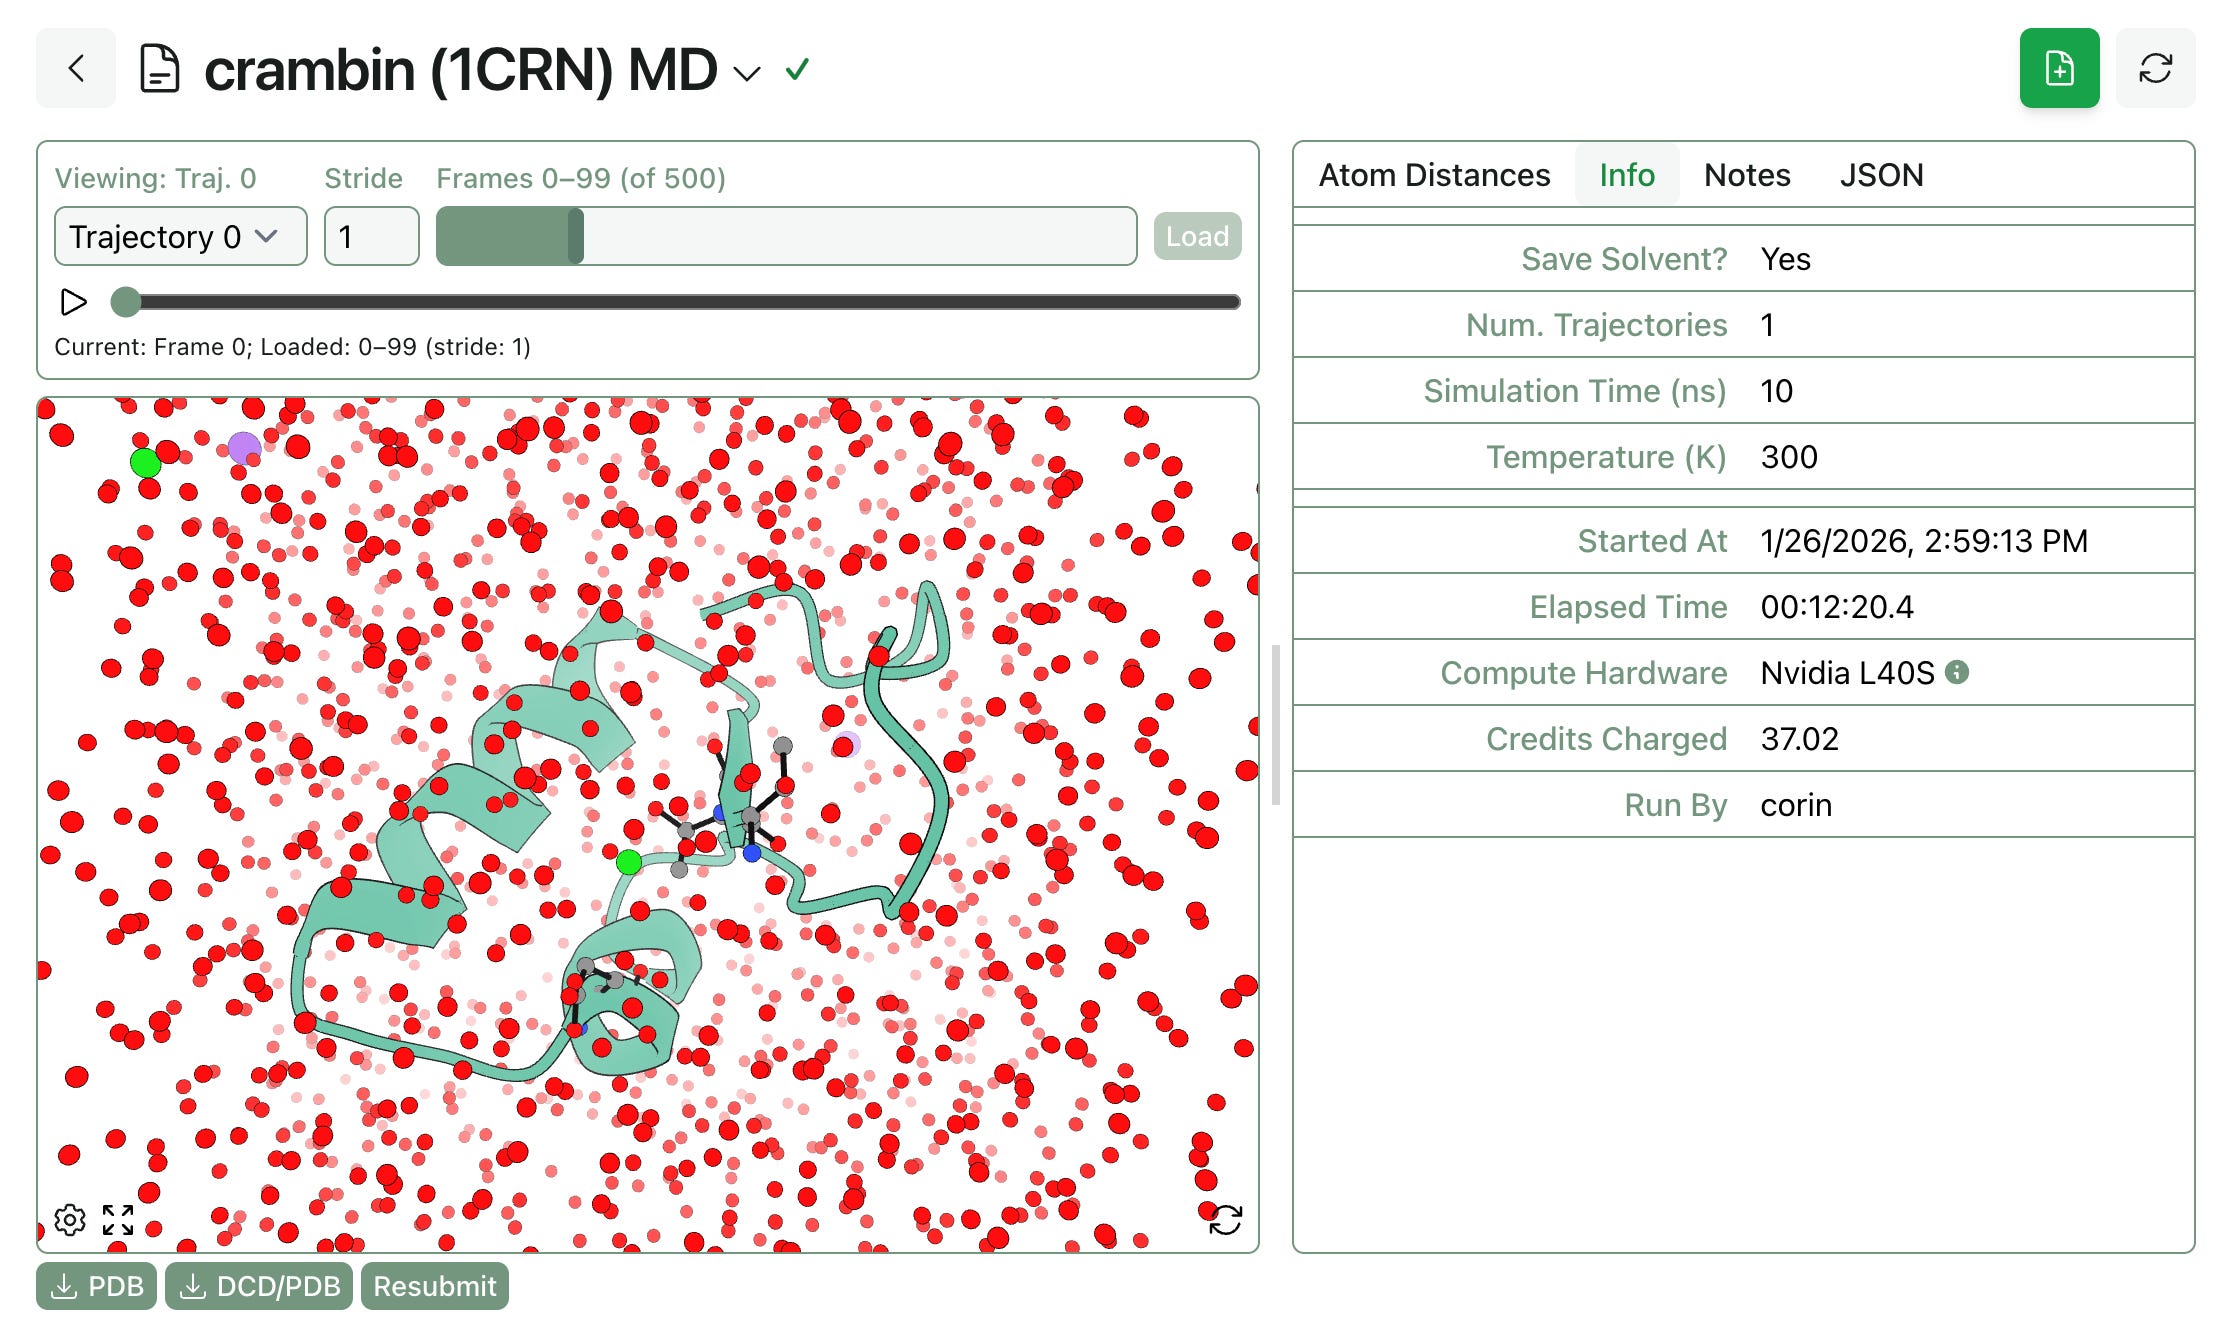
Task: Click the Nvidia L40S info icon
Action: pyautogui.click(x=1957, y=672)
